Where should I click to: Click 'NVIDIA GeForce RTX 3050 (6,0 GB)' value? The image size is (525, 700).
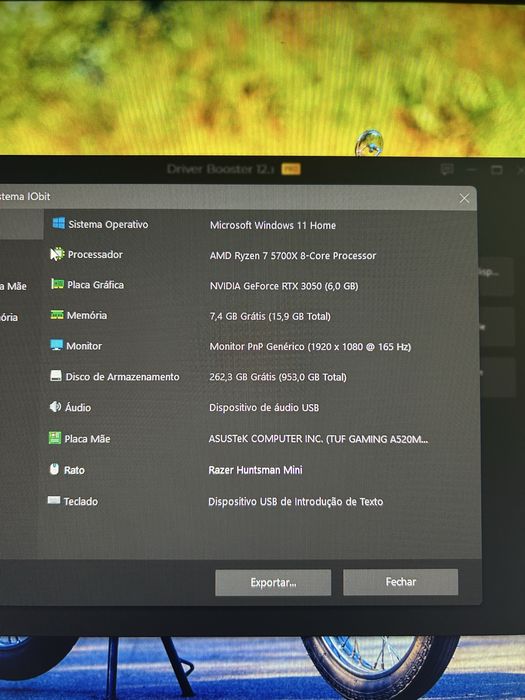[x=284, y=286]
